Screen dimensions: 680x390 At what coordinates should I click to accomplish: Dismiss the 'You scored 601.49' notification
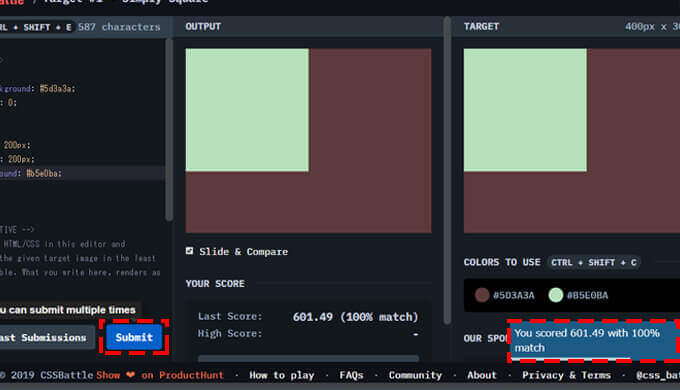pos(595,341)
